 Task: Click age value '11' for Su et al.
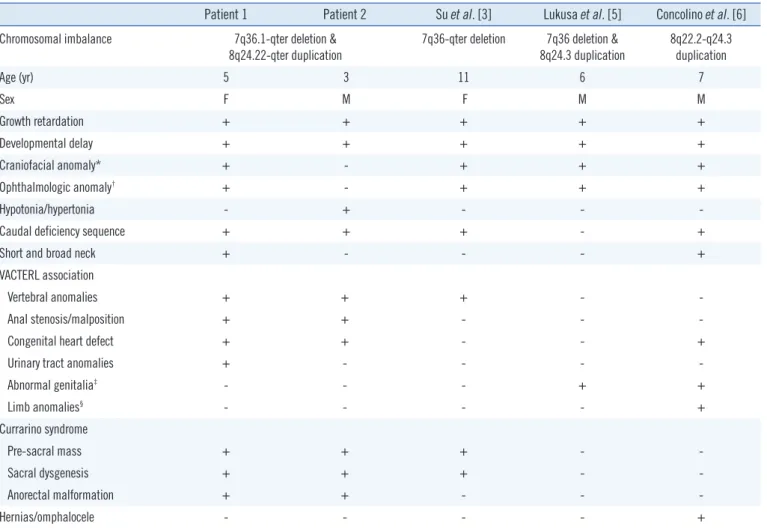click(463, 77)
